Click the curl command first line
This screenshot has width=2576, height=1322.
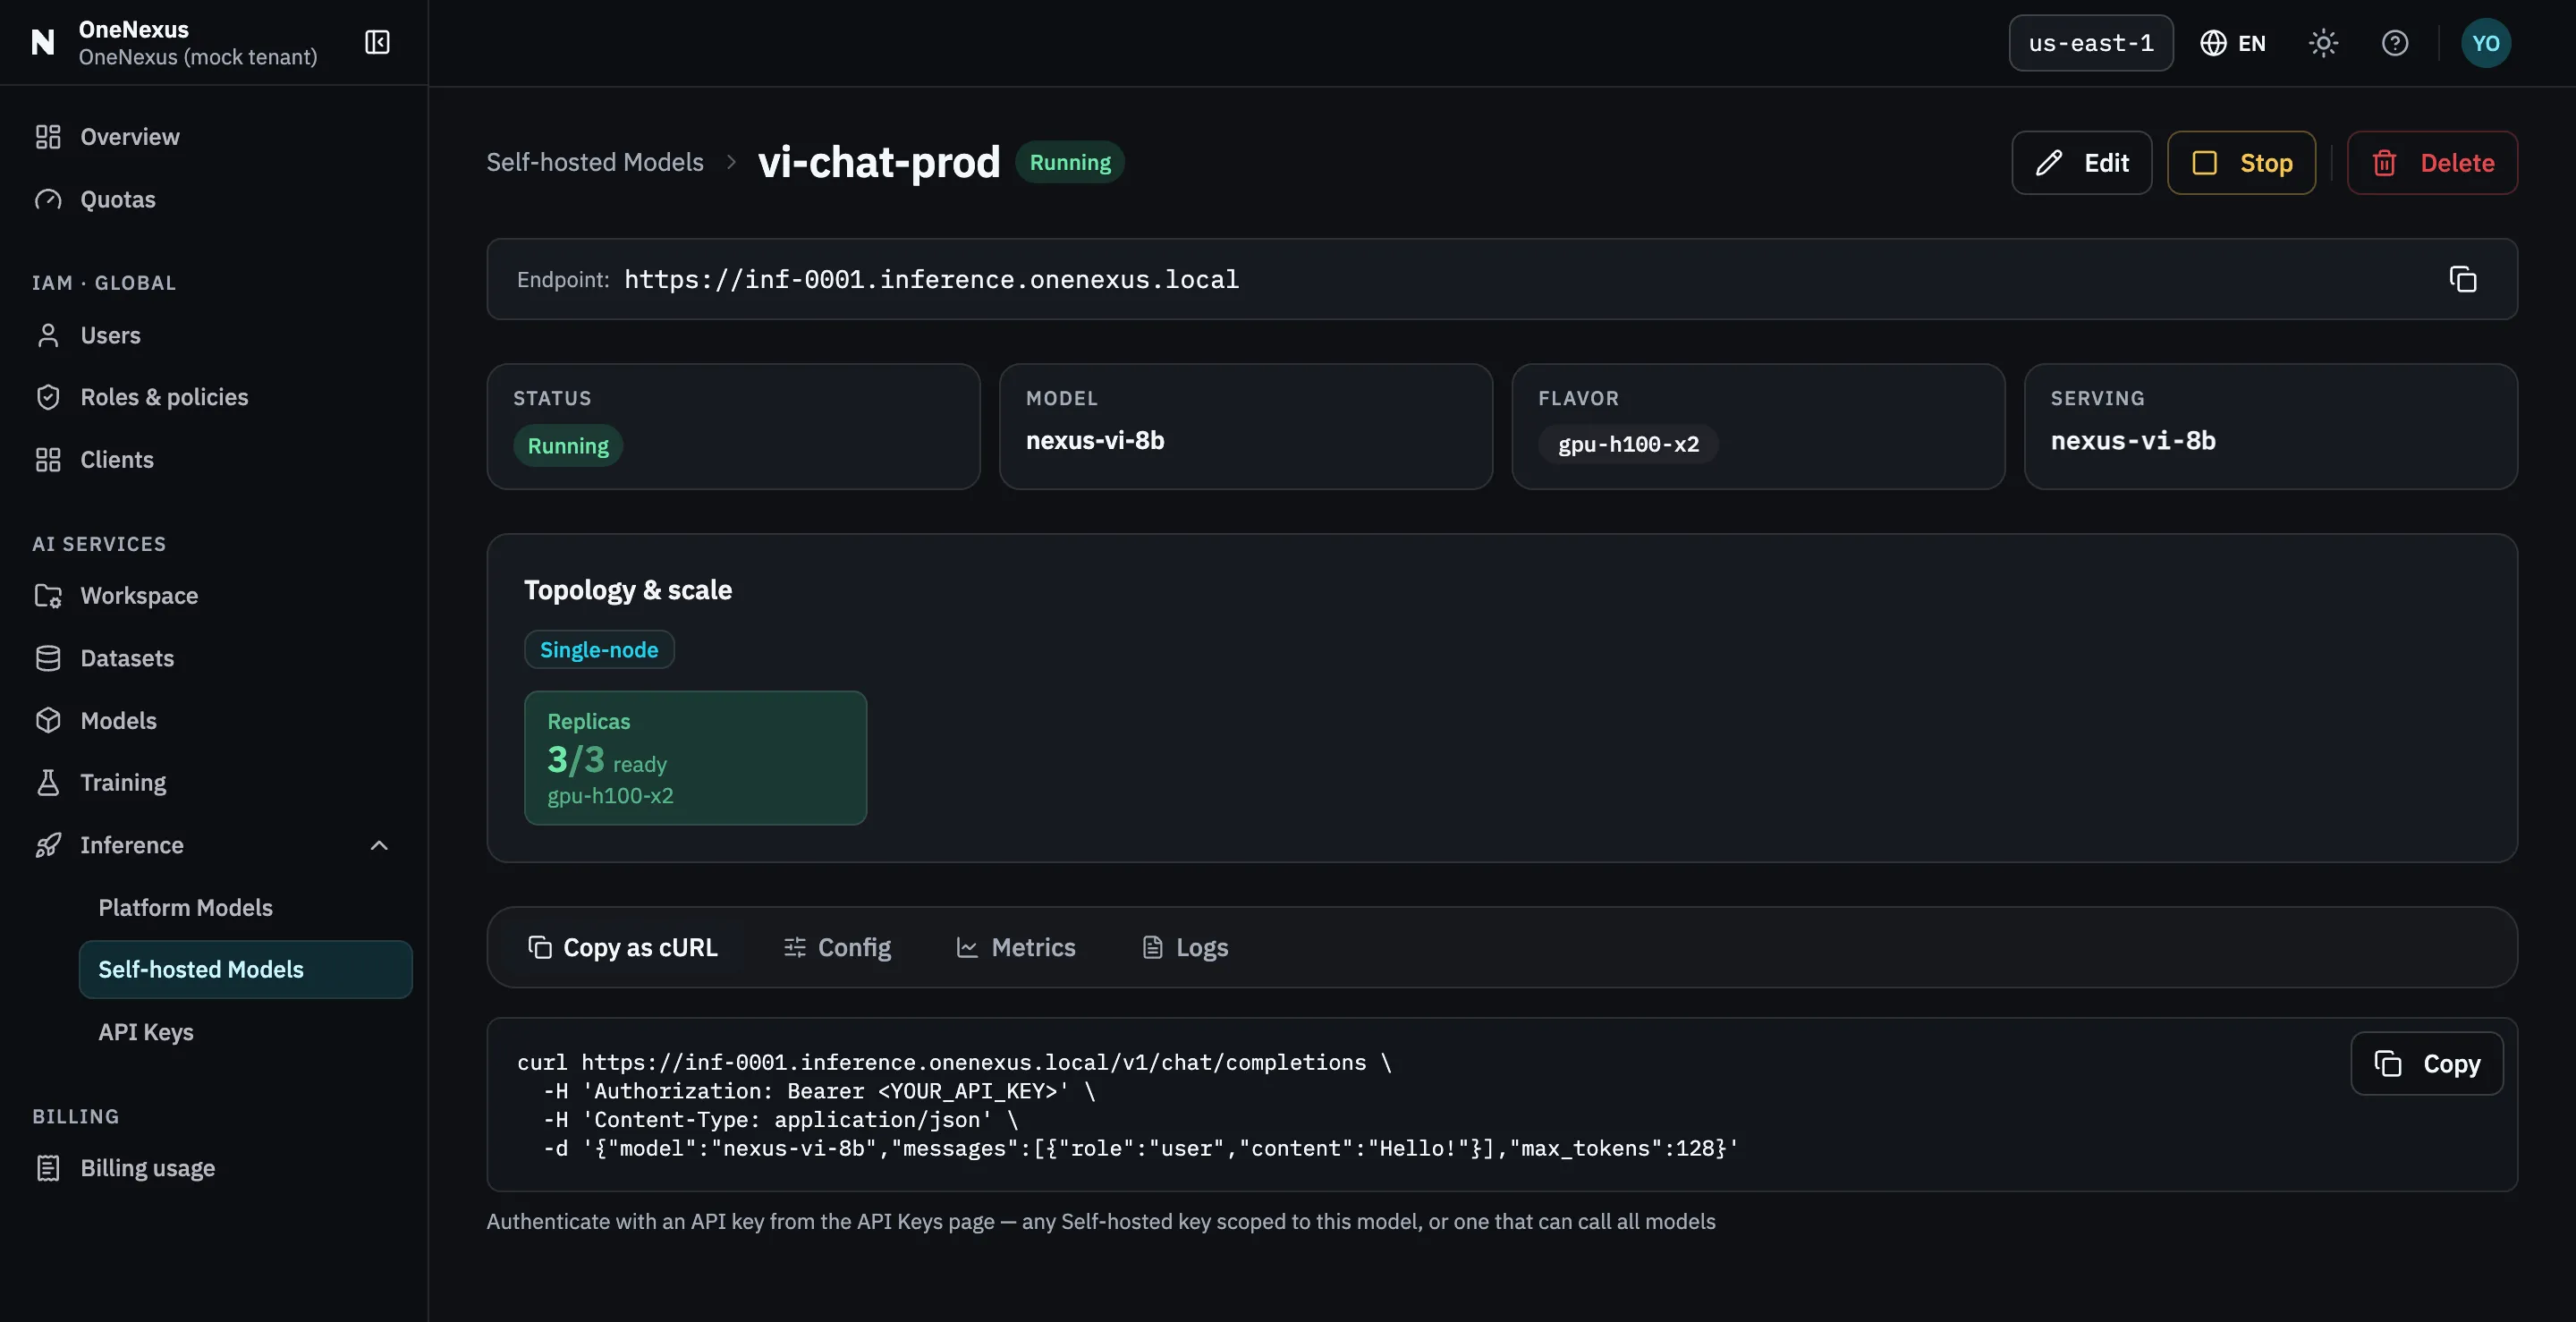(x=954, y=1062)
